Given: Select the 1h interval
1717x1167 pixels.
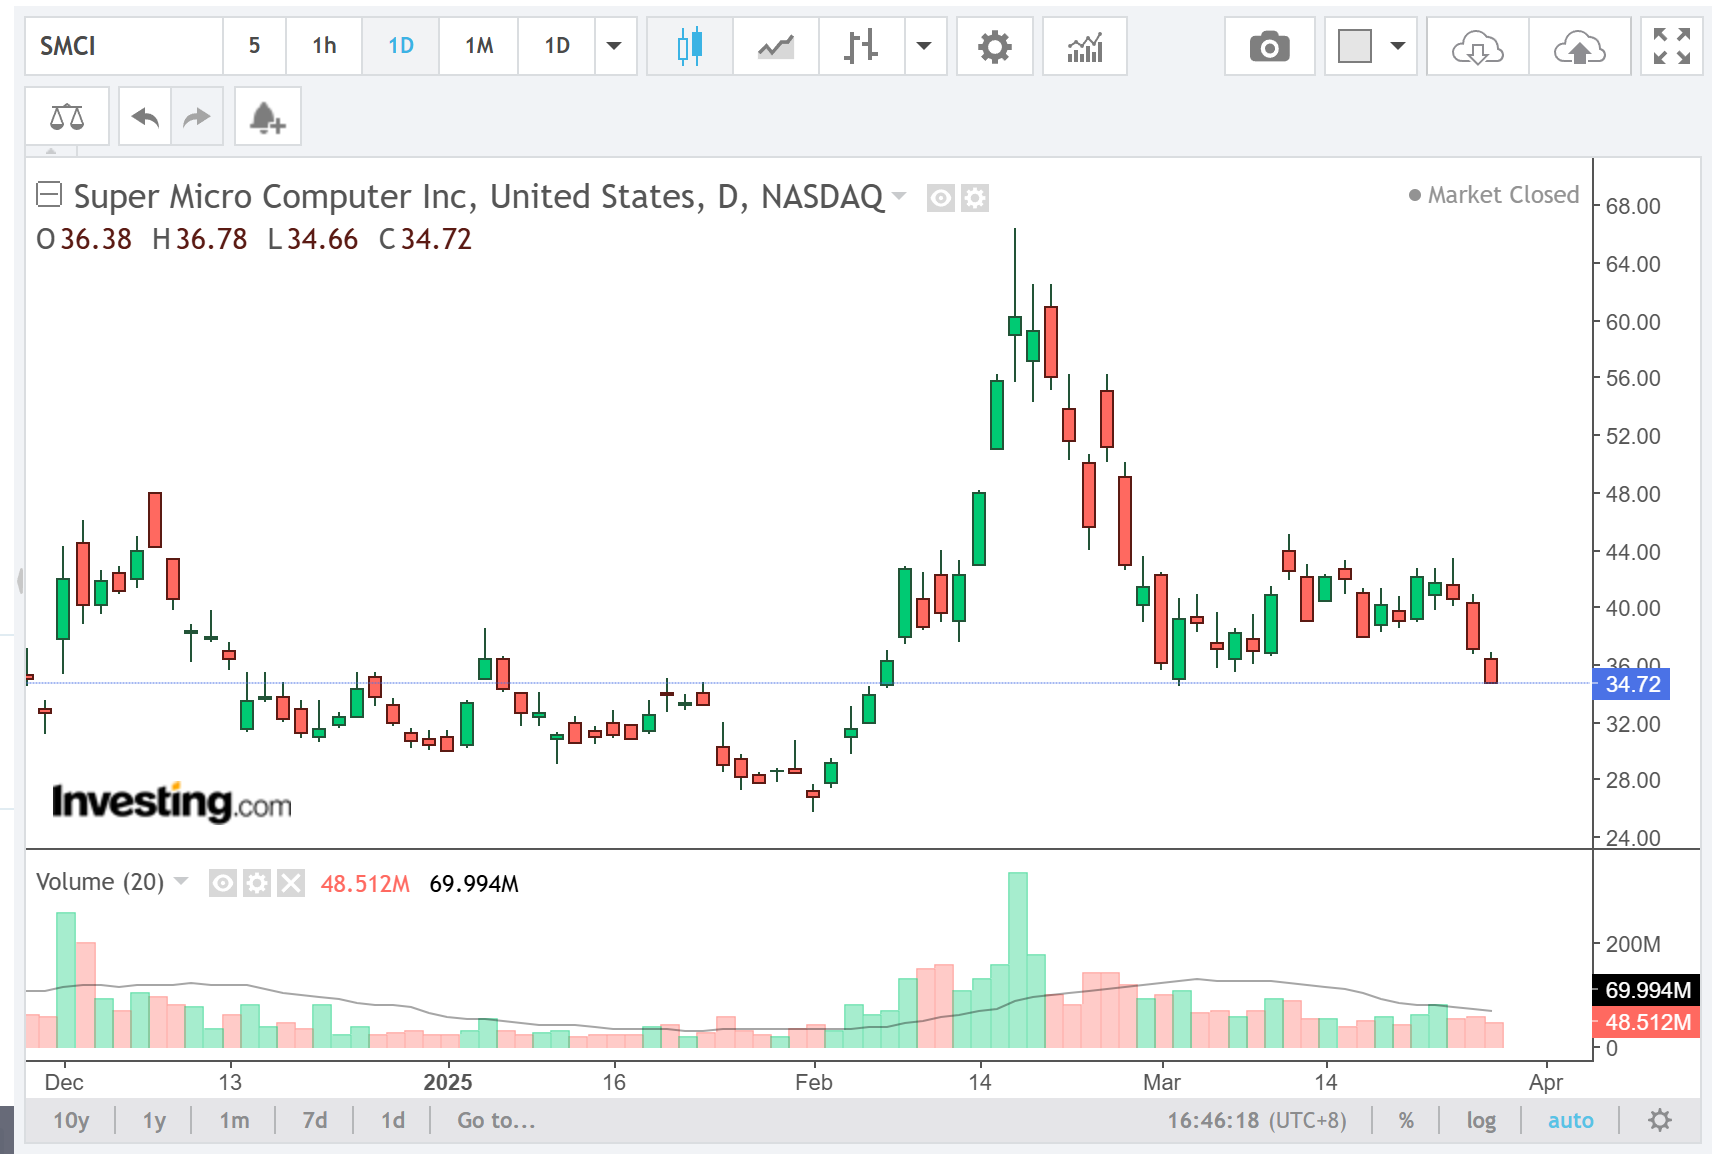Looking at the screenshot, I should click(x=324, y=46).
